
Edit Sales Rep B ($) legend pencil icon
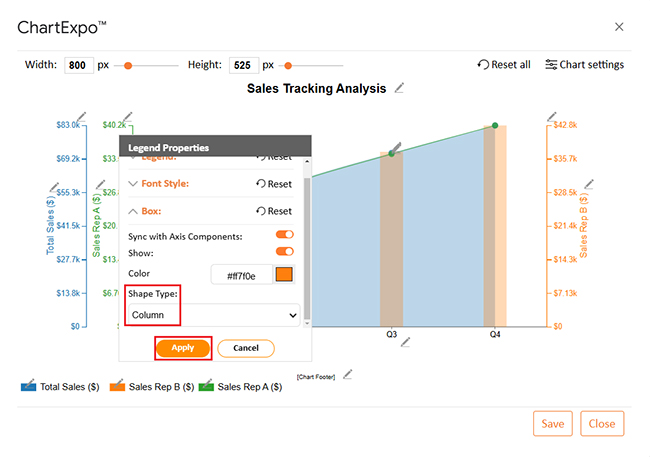118,382
